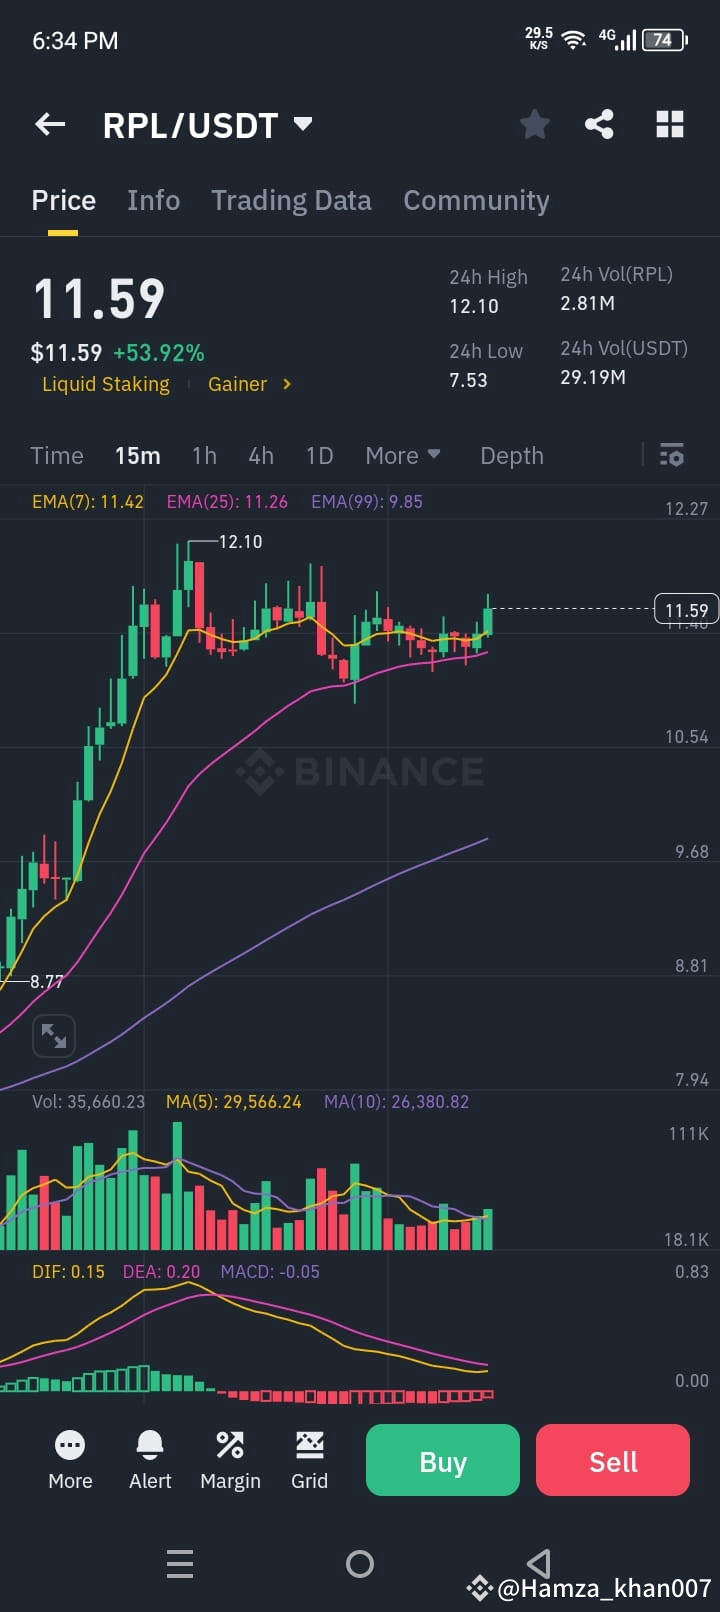Switch to the Trading Data tab
Screen dimensions: 720x1612
pyautogui.click(x=291, y=200)
